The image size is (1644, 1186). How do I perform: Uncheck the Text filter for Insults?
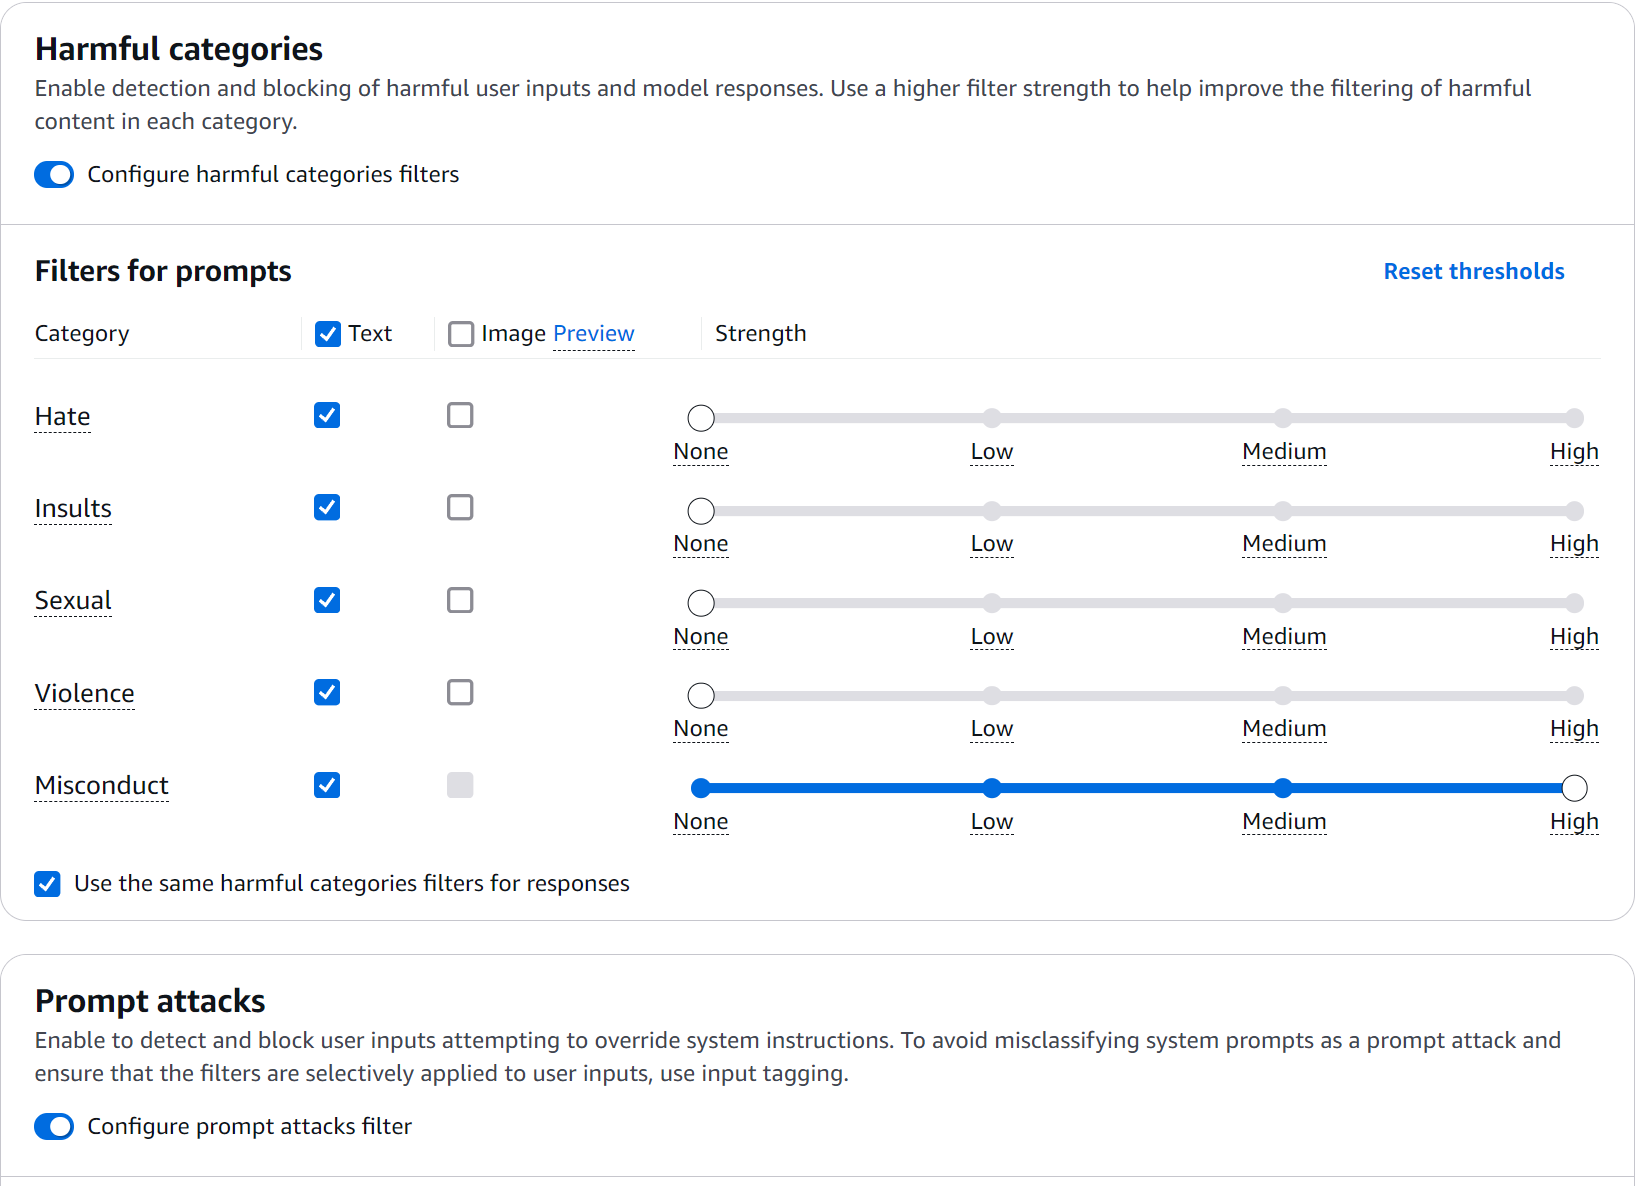point(327,507)
